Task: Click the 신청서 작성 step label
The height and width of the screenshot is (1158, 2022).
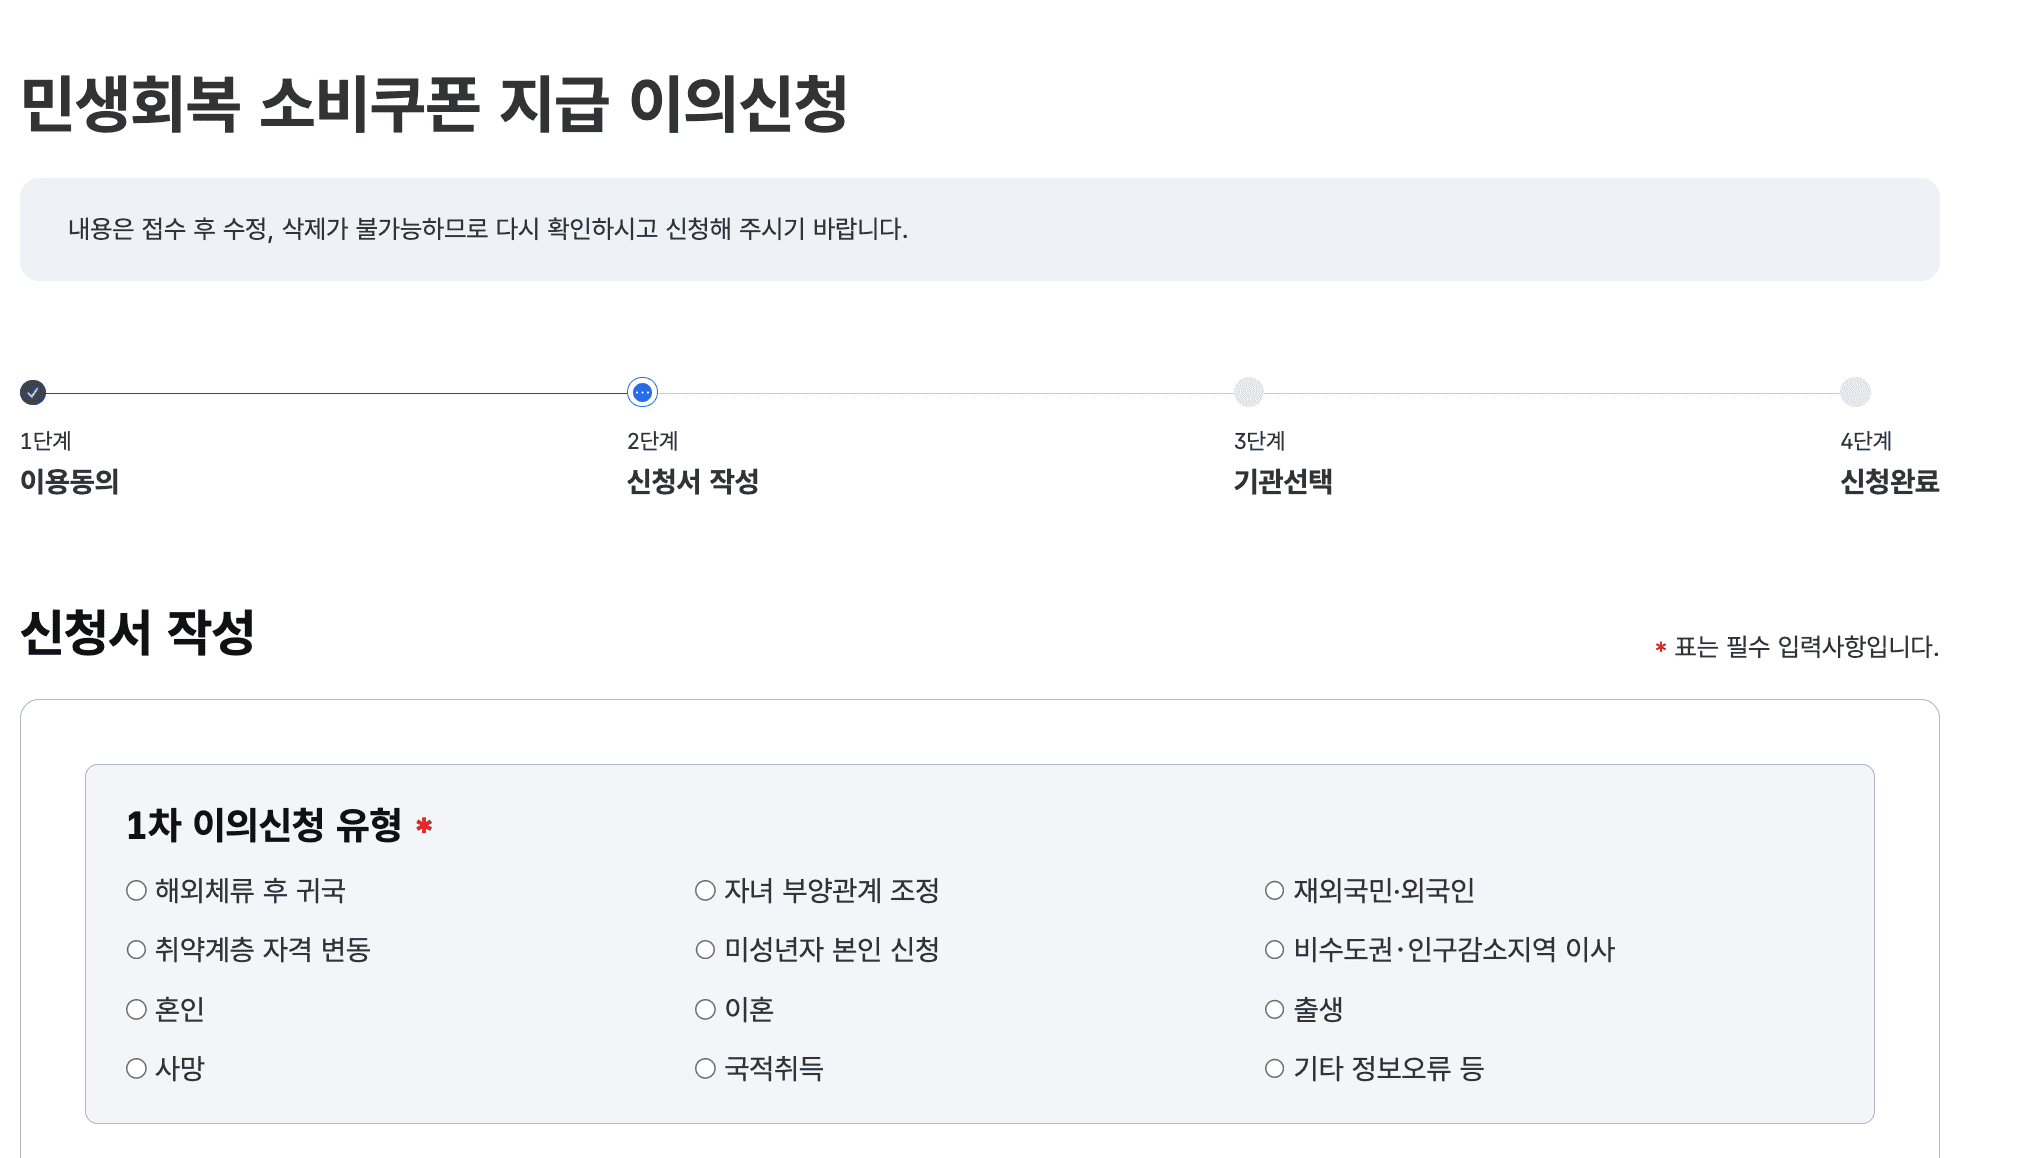Action: (692, 482)
